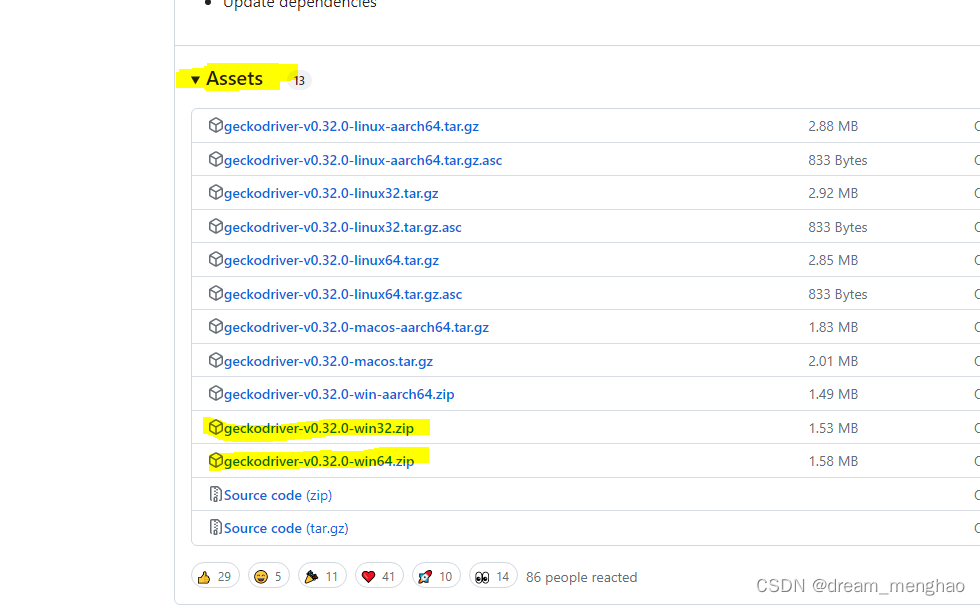This screenshot has height=605, width=980.
Task: Click package icon for linux32.tar.gz.asc
Action: [x=216, y=226]
